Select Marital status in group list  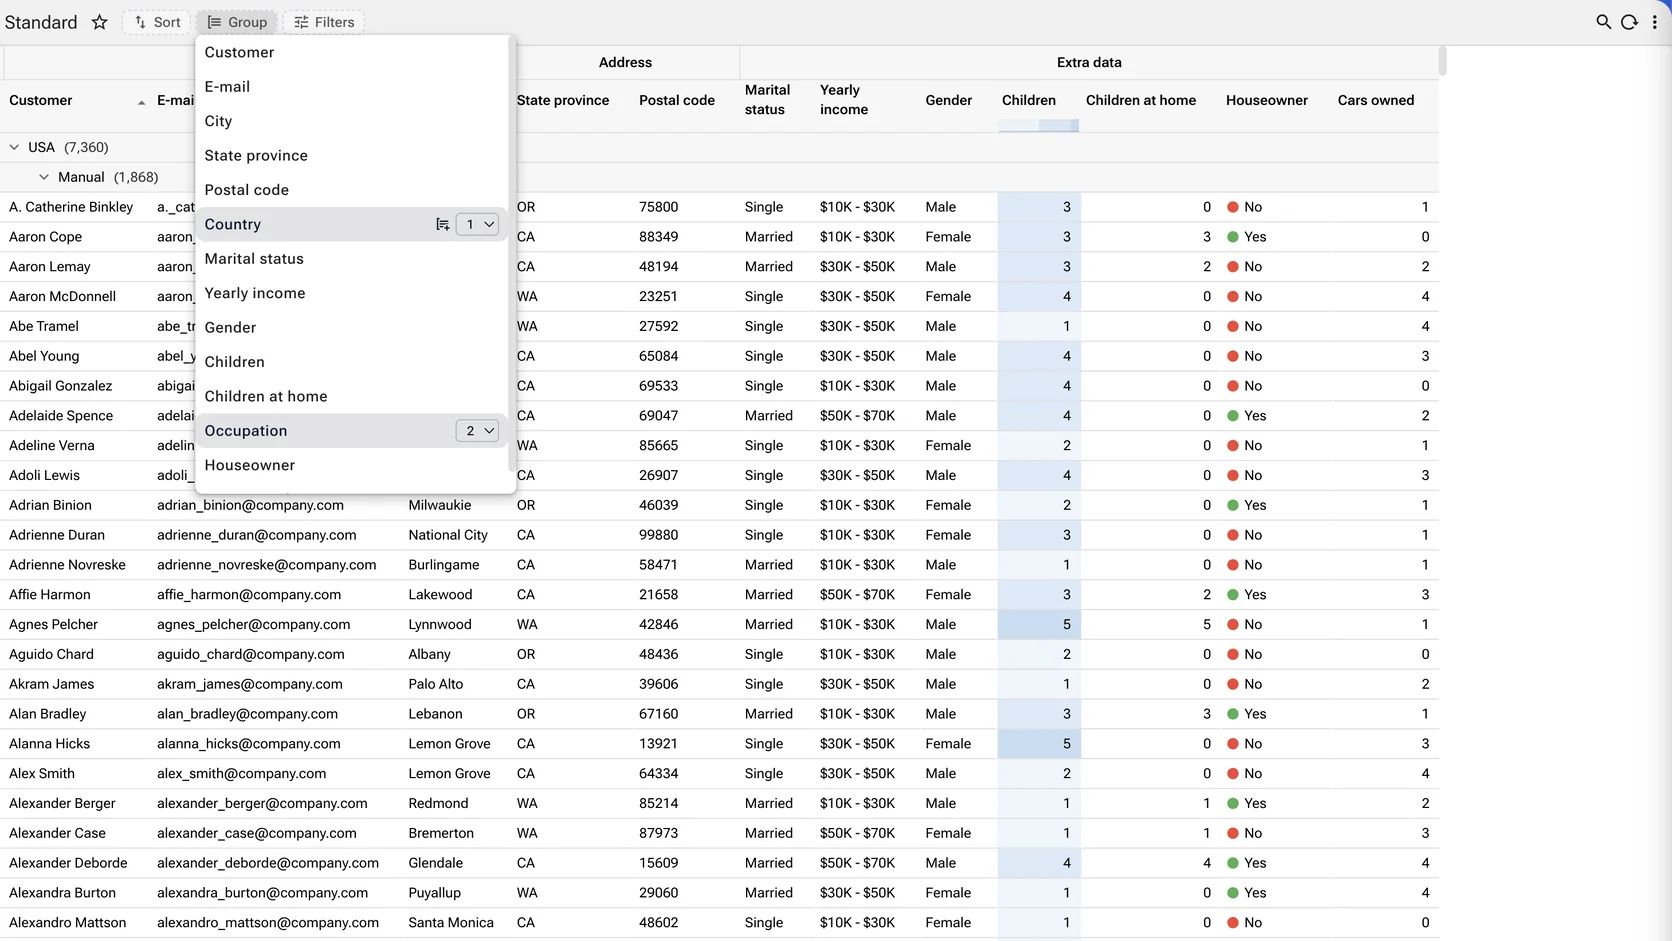(352, 259)
